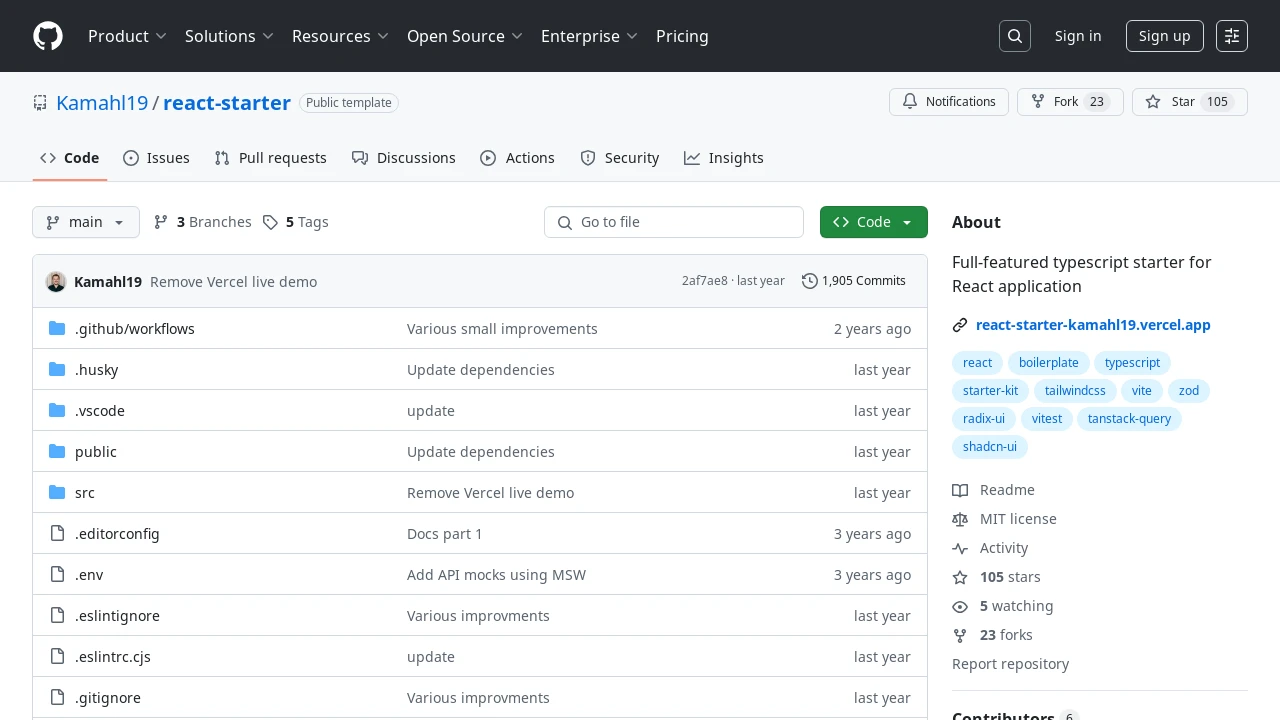Expand the Resources menu
This screenshot has height=720, width=1280.
(x=340, y=36)
